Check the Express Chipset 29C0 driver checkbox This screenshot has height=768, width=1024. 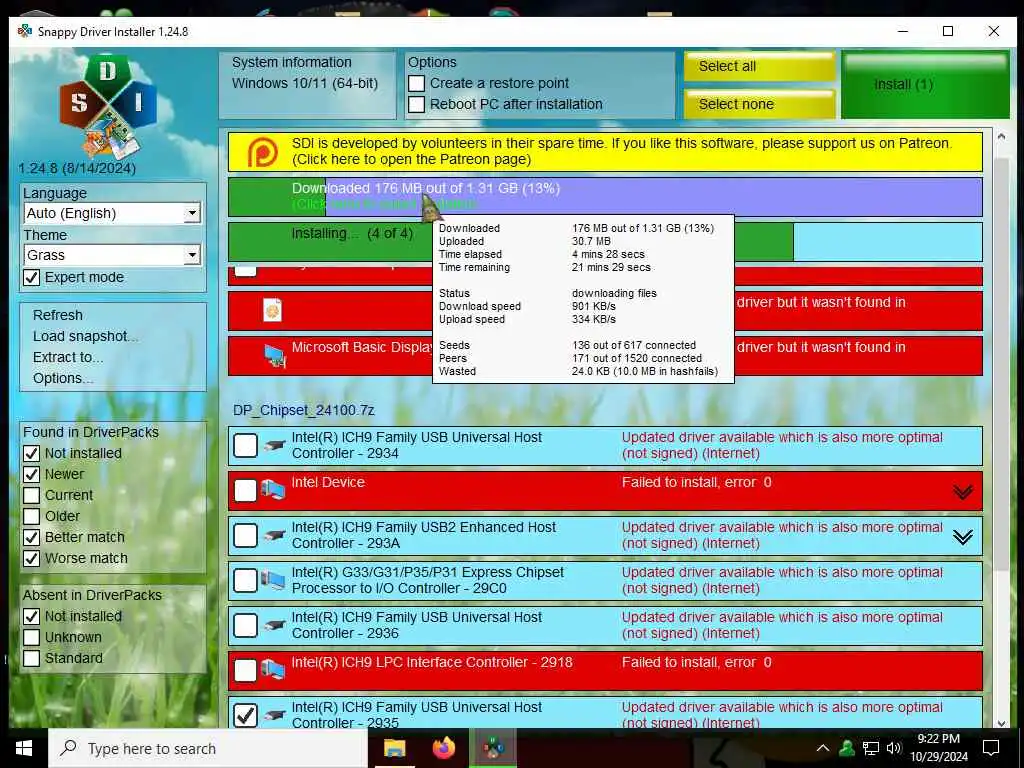(246, 580)
